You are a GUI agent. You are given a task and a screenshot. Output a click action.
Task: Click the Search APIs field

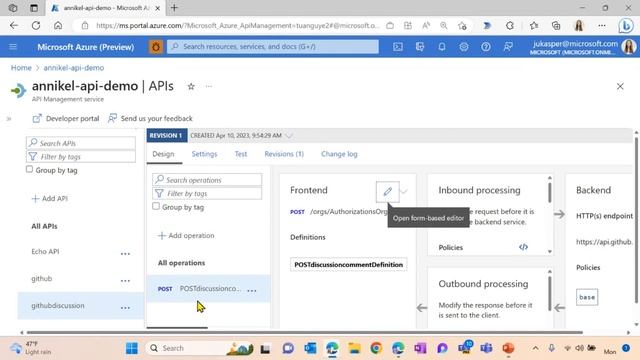81,143
